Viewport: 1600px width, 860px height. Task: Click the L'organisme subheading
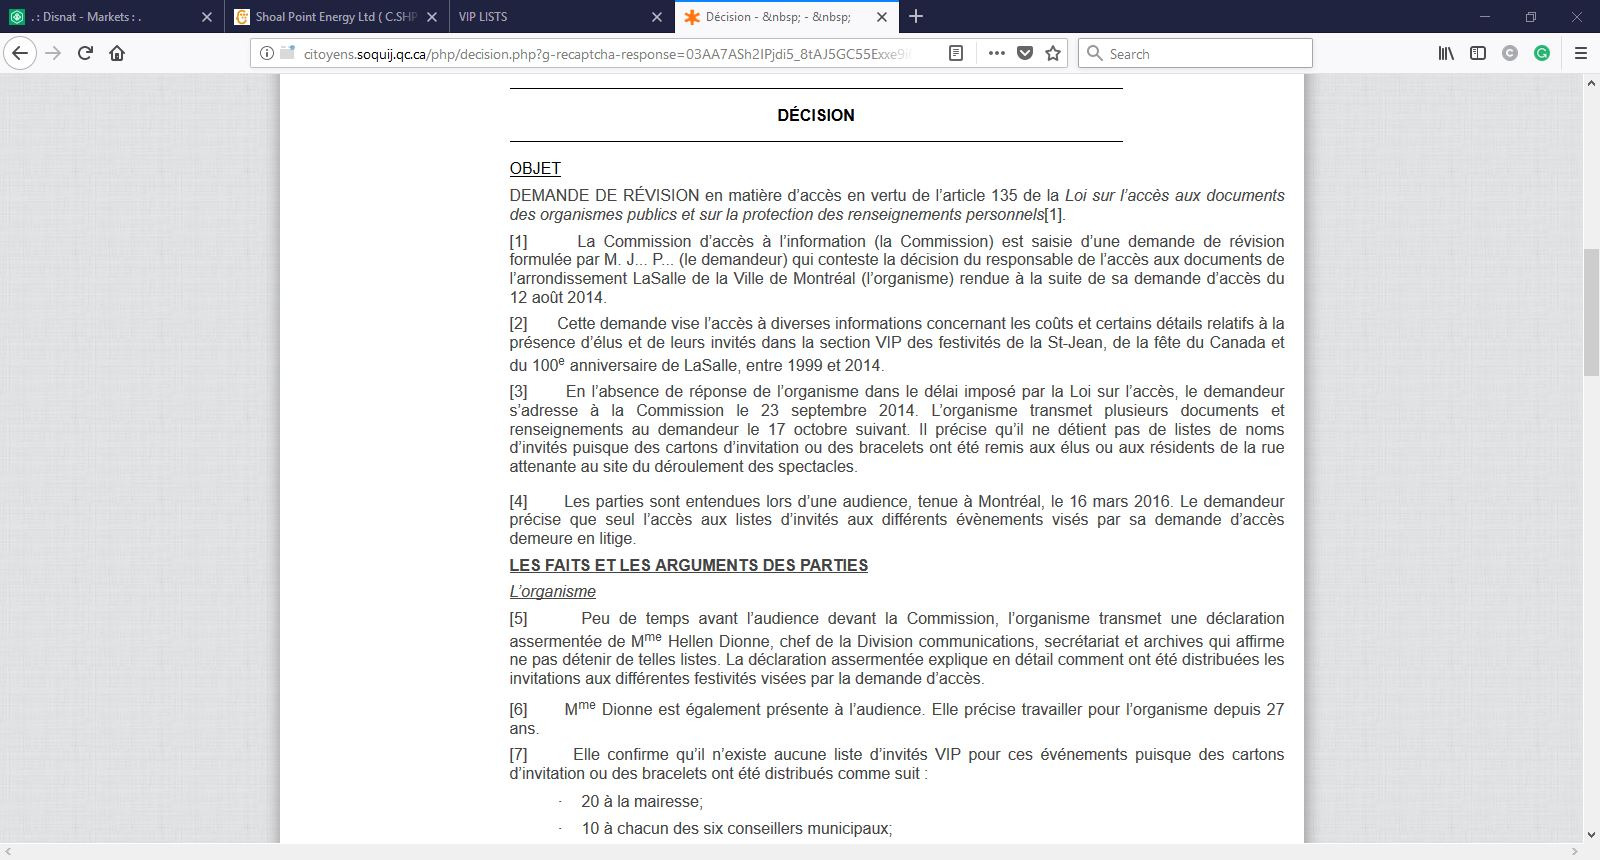tap(553, 591)
